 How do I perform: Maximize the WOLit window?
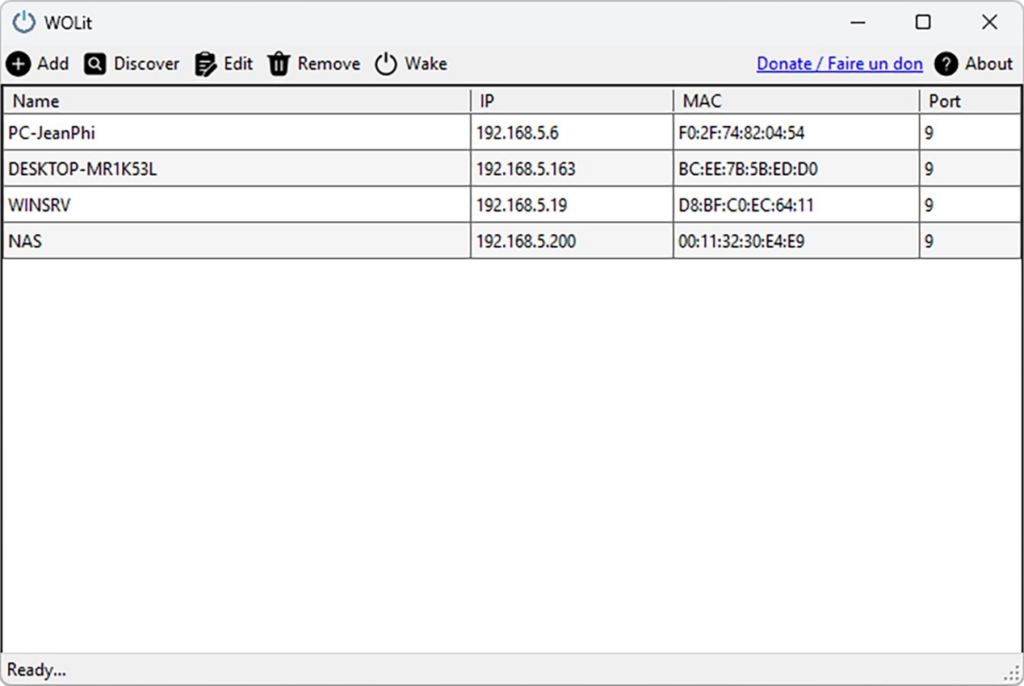coord(923,22)
